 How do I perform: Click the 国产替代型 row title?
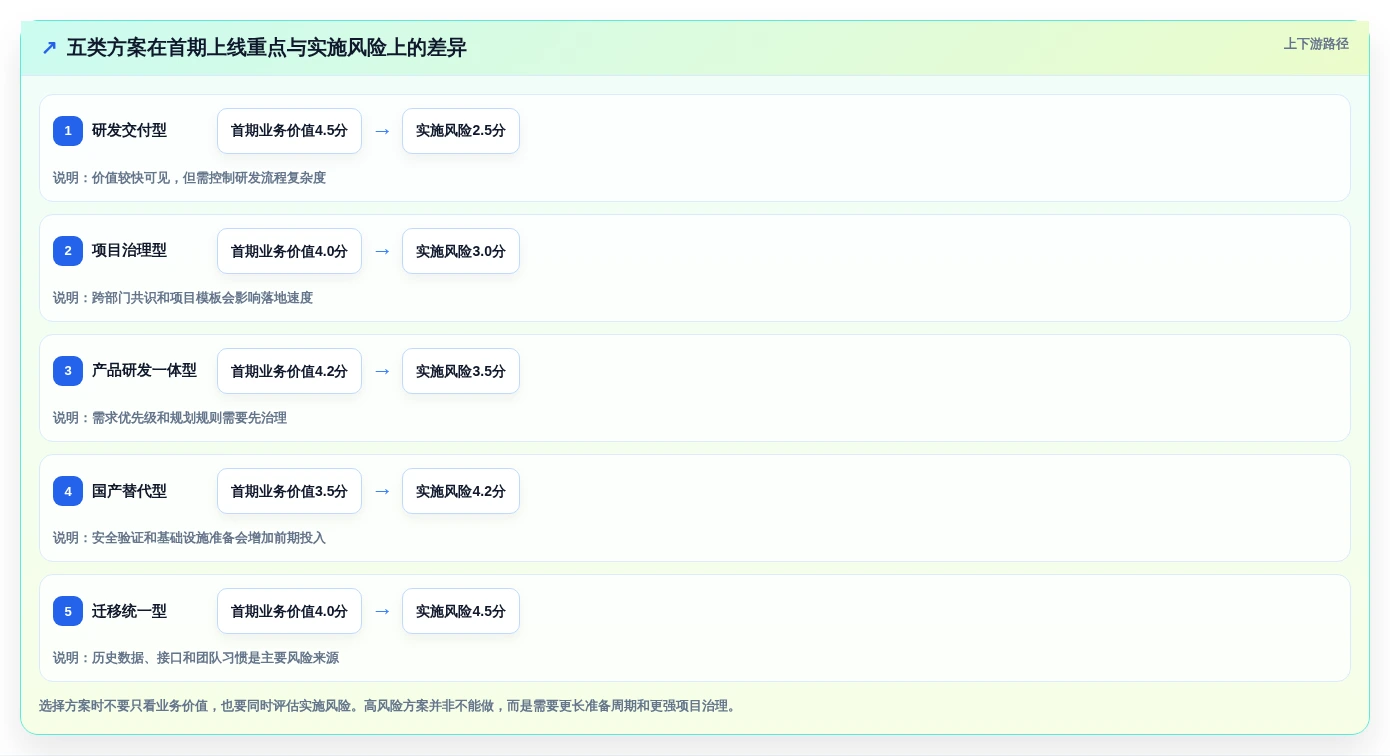(130, 491)
